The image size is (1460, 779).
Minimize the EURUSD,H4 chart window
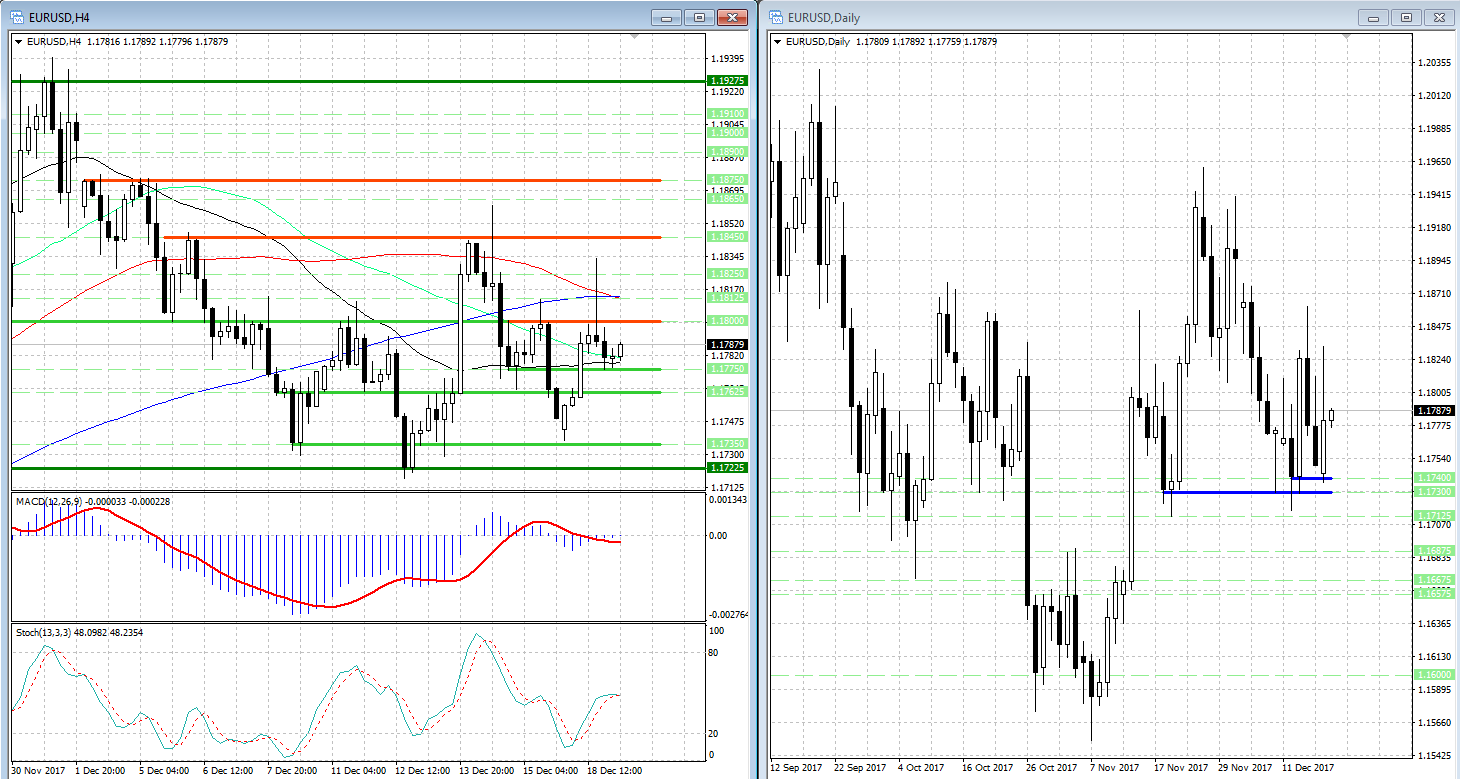click(x=667, y=17)
